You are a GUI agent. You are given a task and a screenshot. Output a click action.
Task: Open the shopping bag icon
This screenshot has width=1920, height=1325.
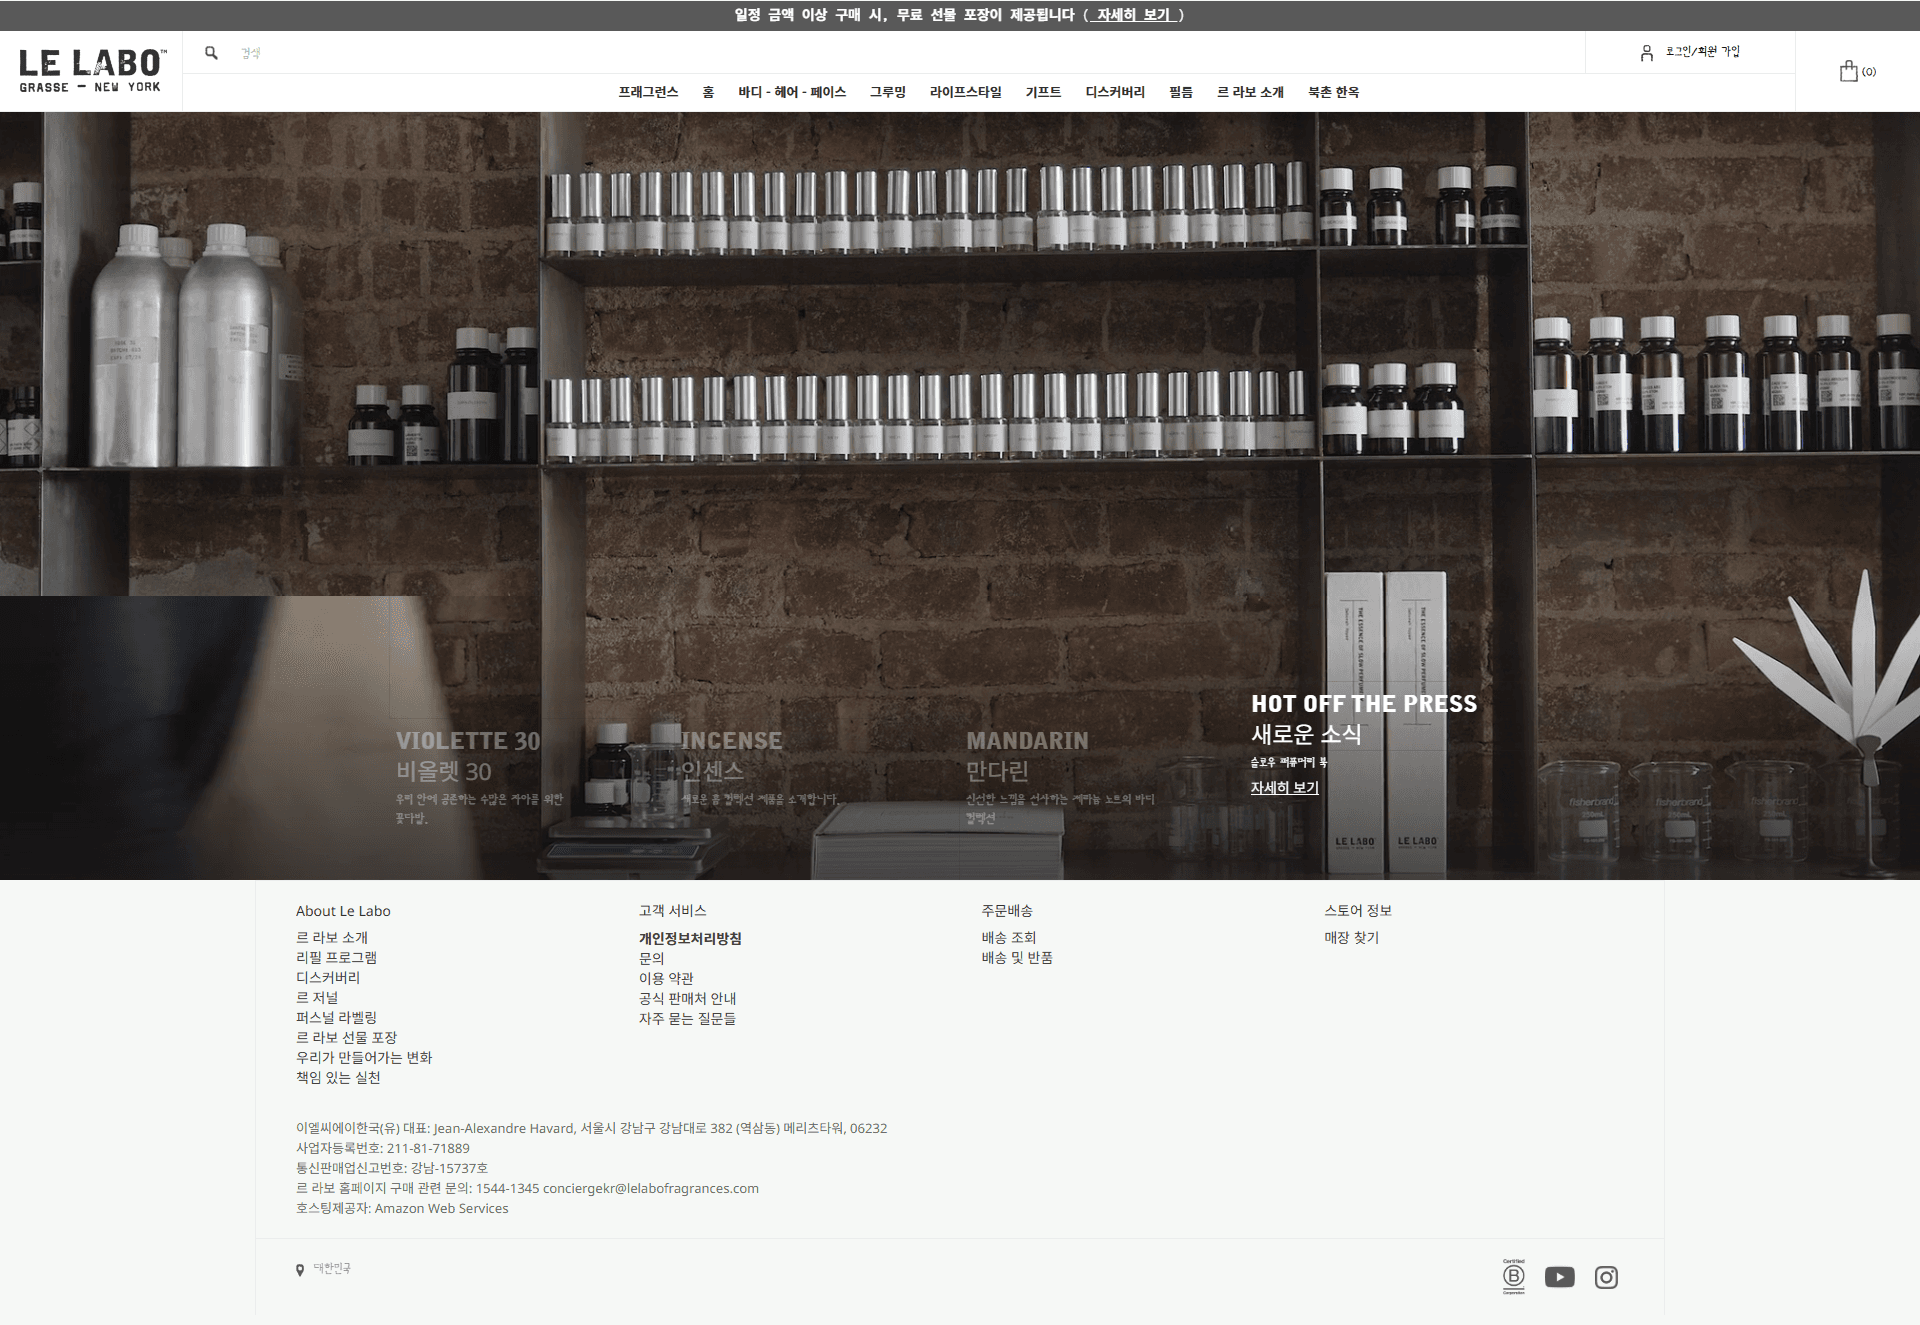(x=1848, y=71)
